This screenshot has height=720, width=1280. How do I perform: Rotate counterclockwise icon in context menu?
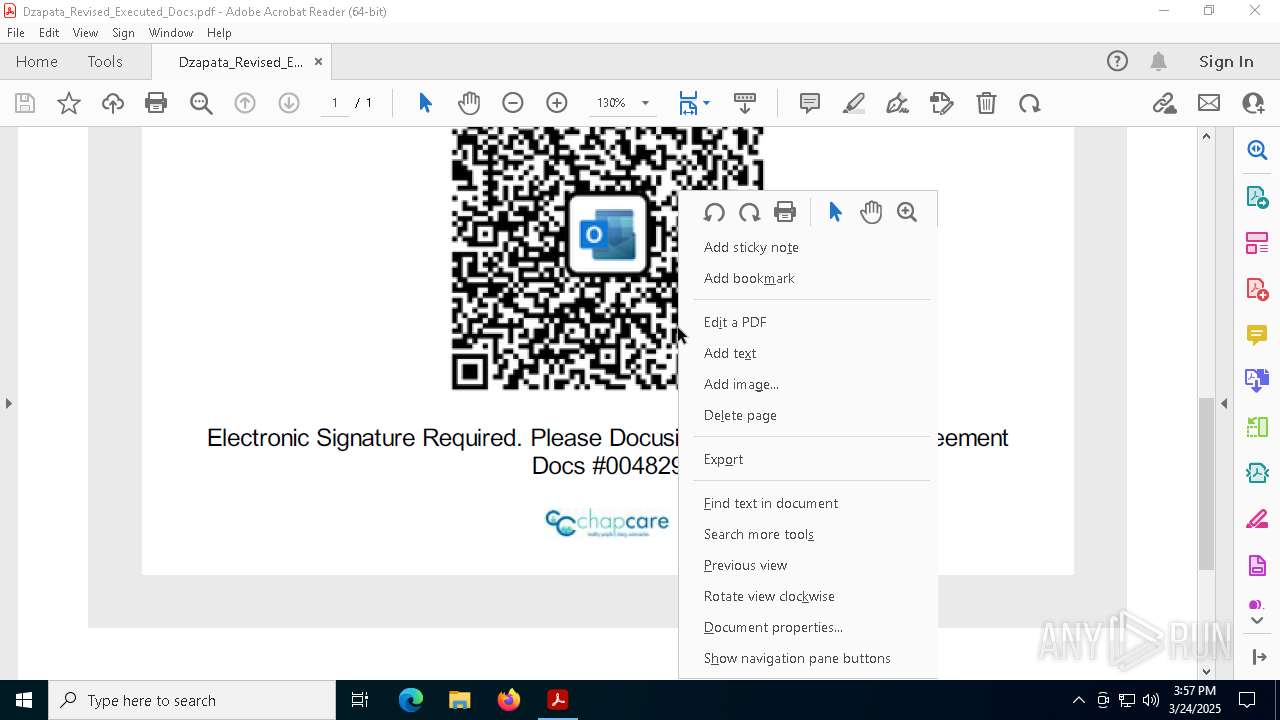pos(713,212)
